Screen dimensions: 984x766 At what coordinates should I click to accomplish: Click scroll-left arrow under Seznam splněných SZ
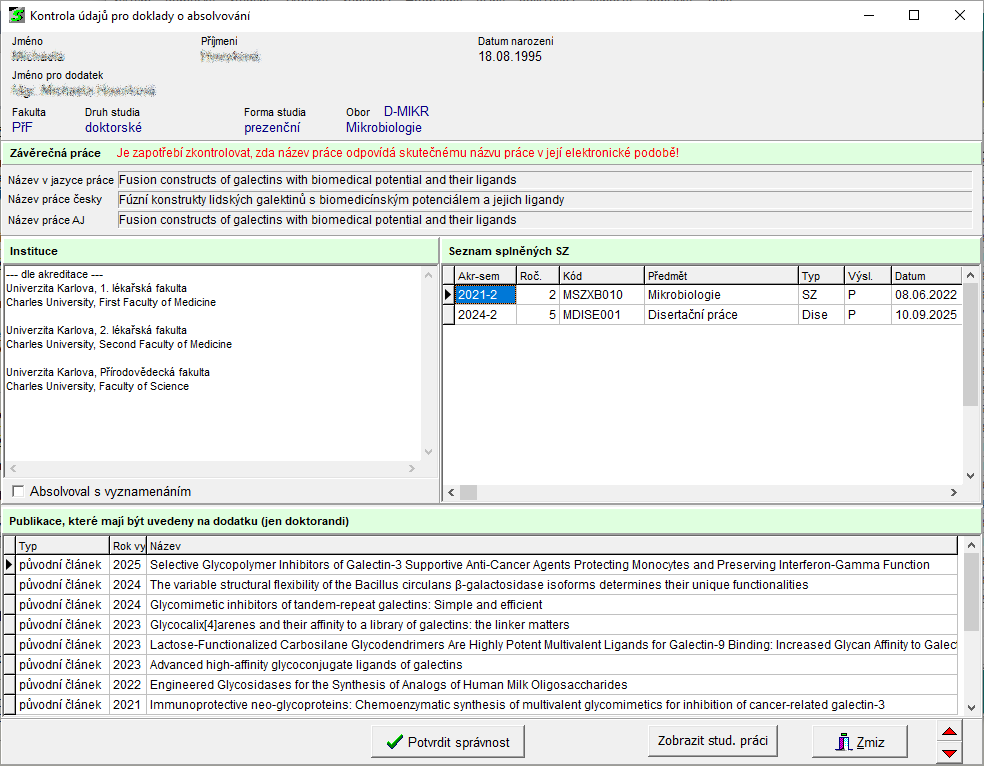click(x=450, y=492)
